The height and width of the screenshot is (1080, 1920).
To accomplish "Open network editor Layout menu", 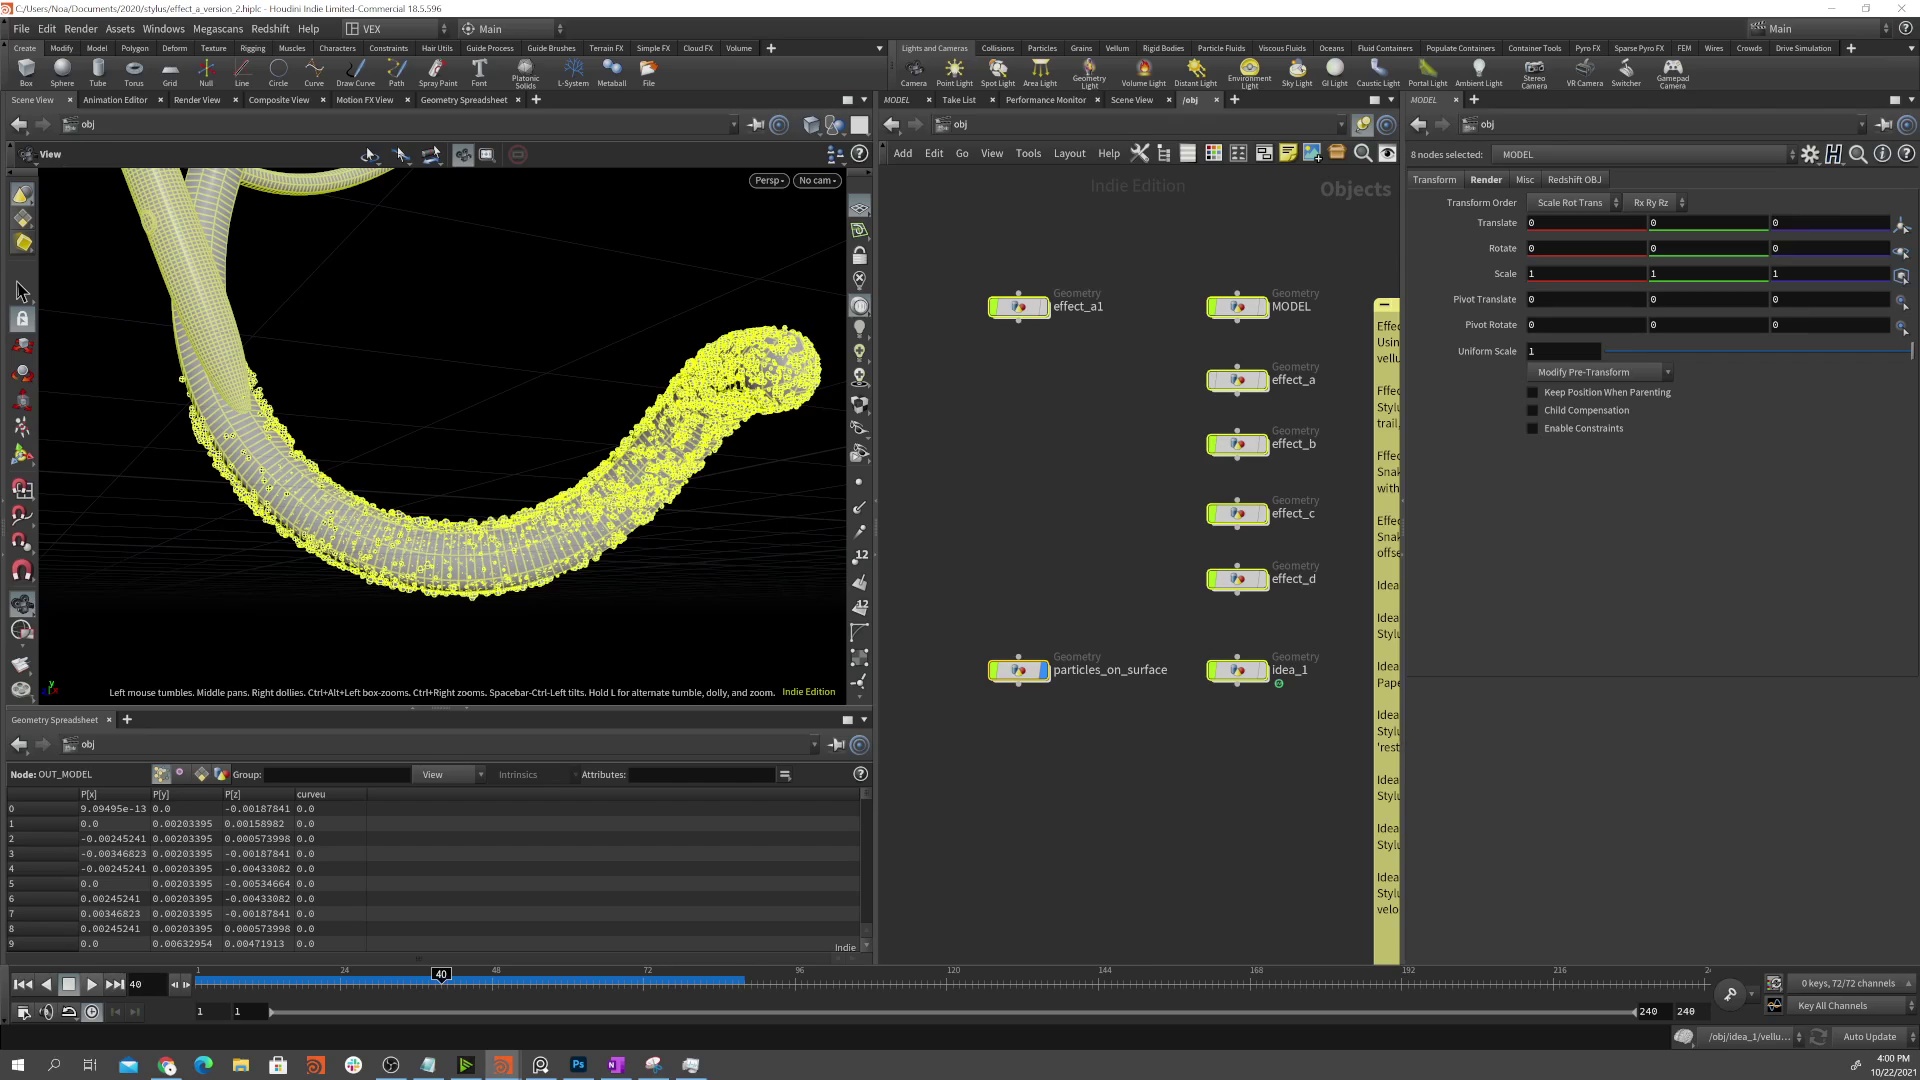I will (1069, 154).
